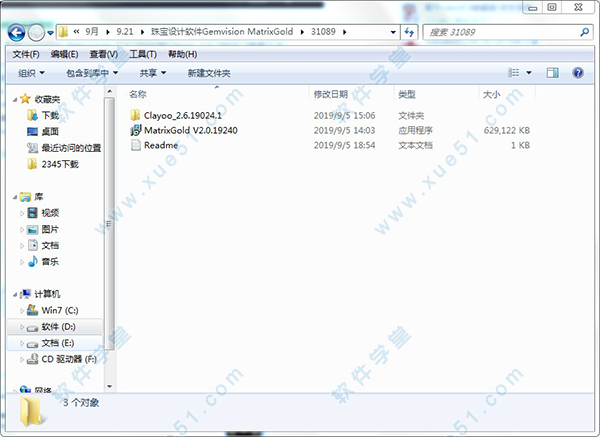The height and width of the screenshot is (437, 600).
Task: Click the Readme file name
Action: pyautogui.click(x=161, y=145)
